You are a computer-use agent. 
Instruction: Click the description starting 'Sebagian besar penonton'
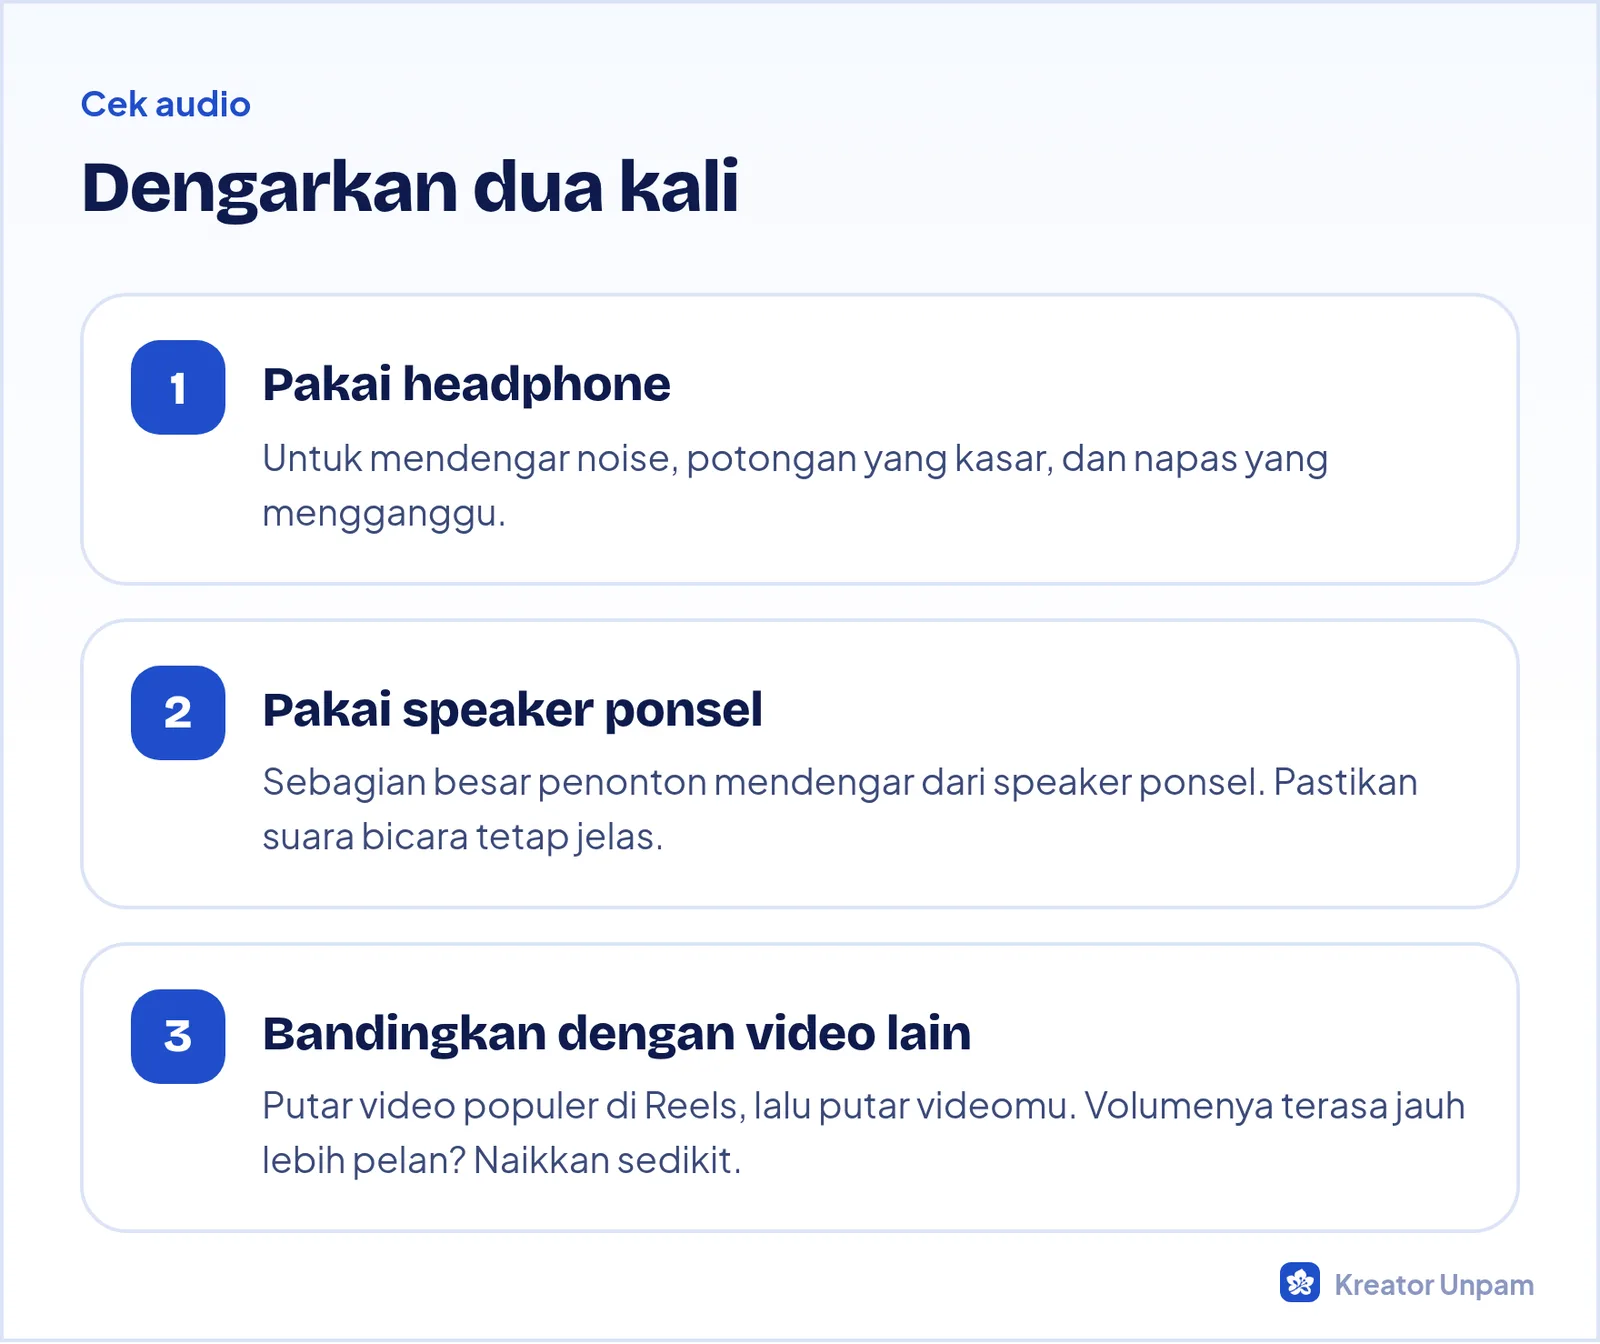coord(840,809)
